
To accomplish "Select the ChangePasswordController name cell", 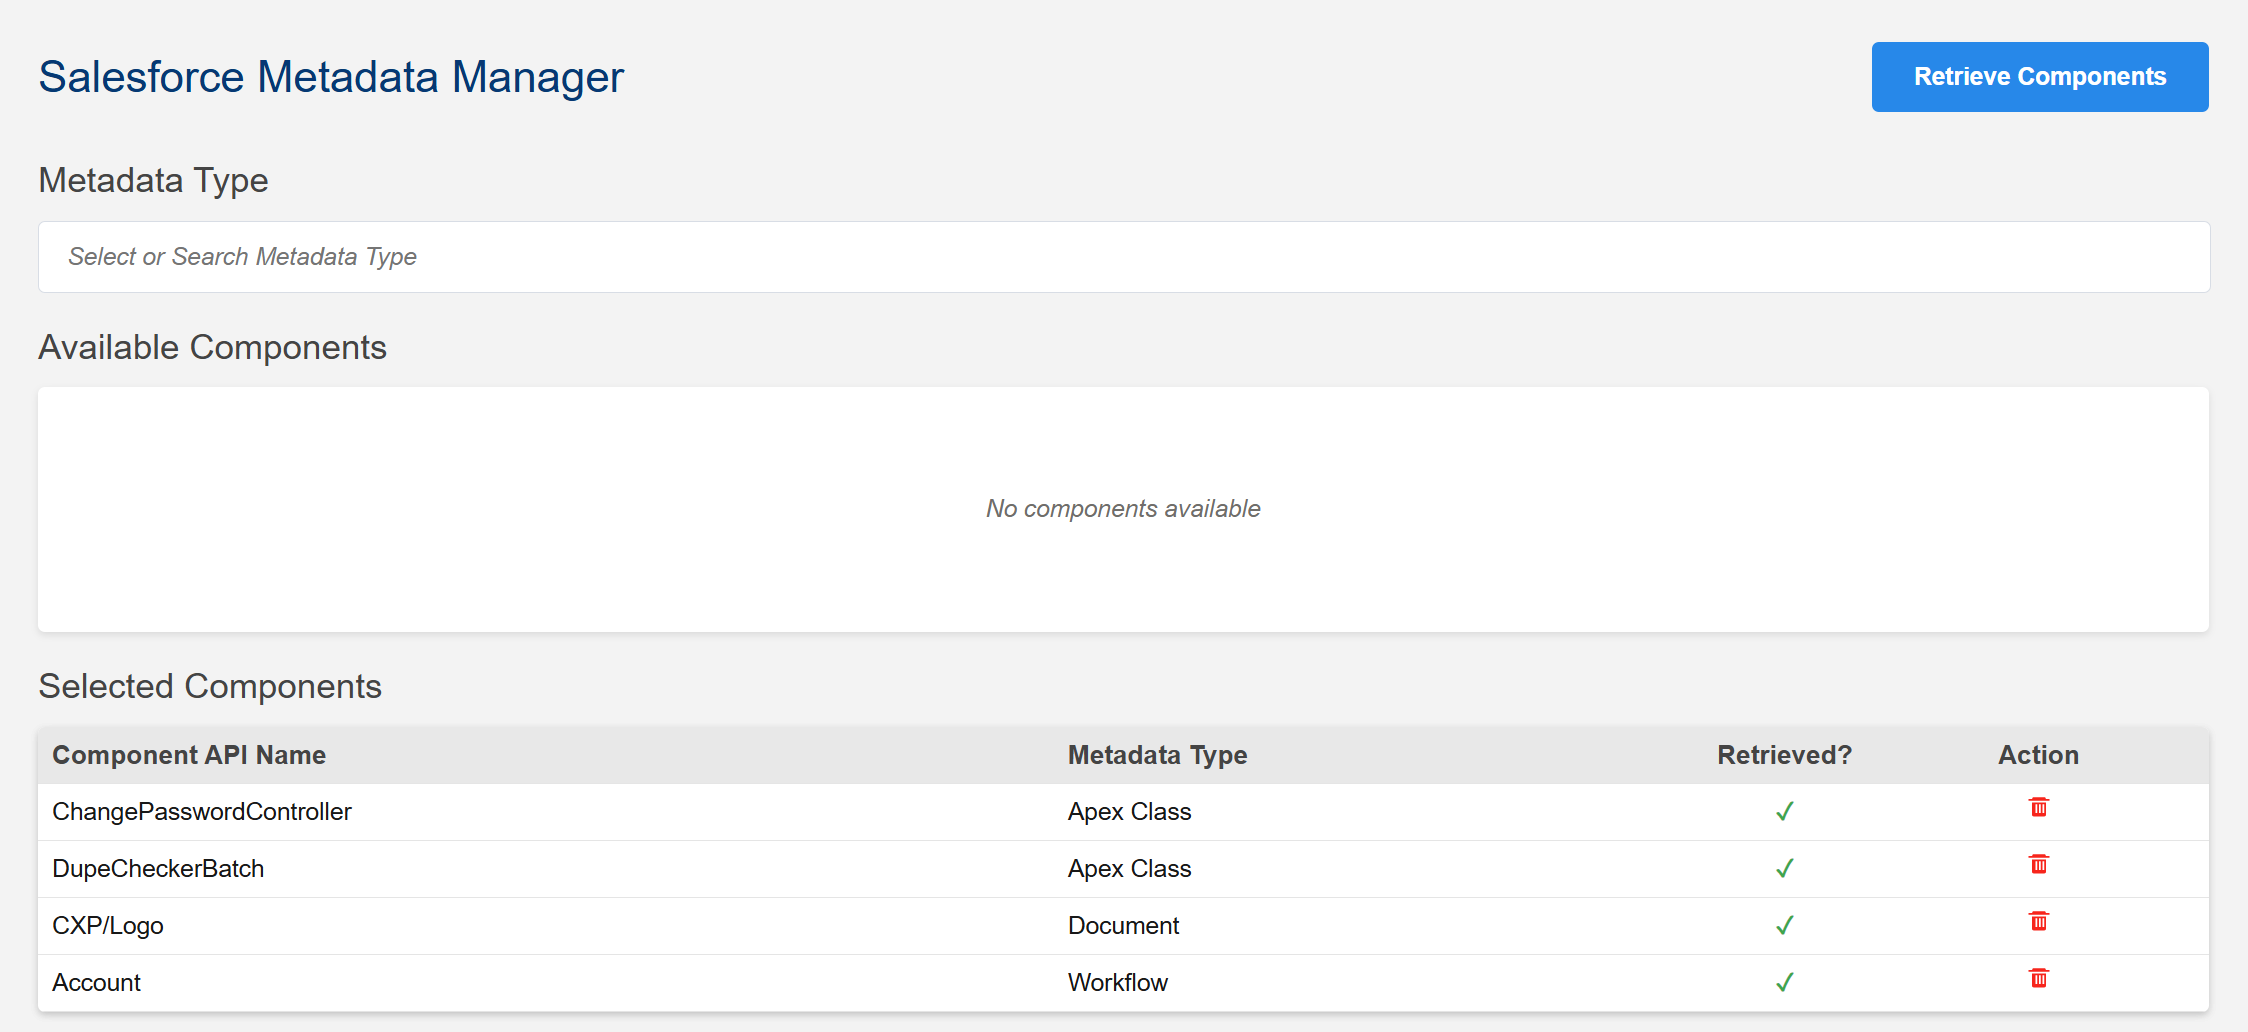I will tap(202, 812).
